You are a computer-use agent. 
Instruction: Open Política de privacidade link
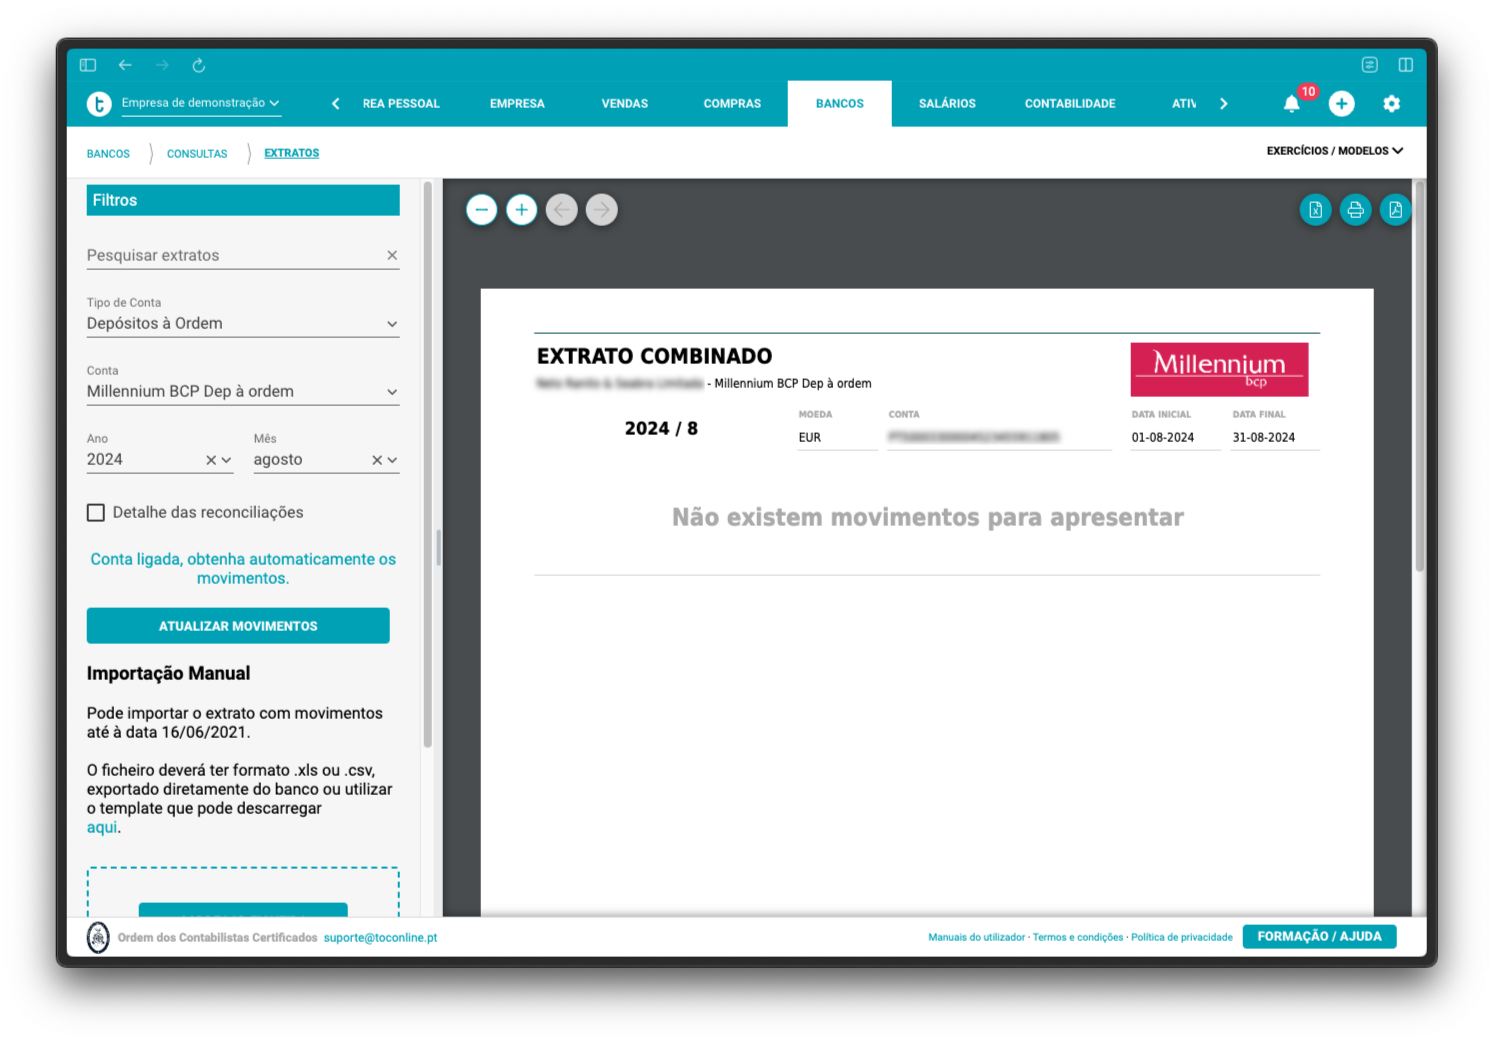1182,938
